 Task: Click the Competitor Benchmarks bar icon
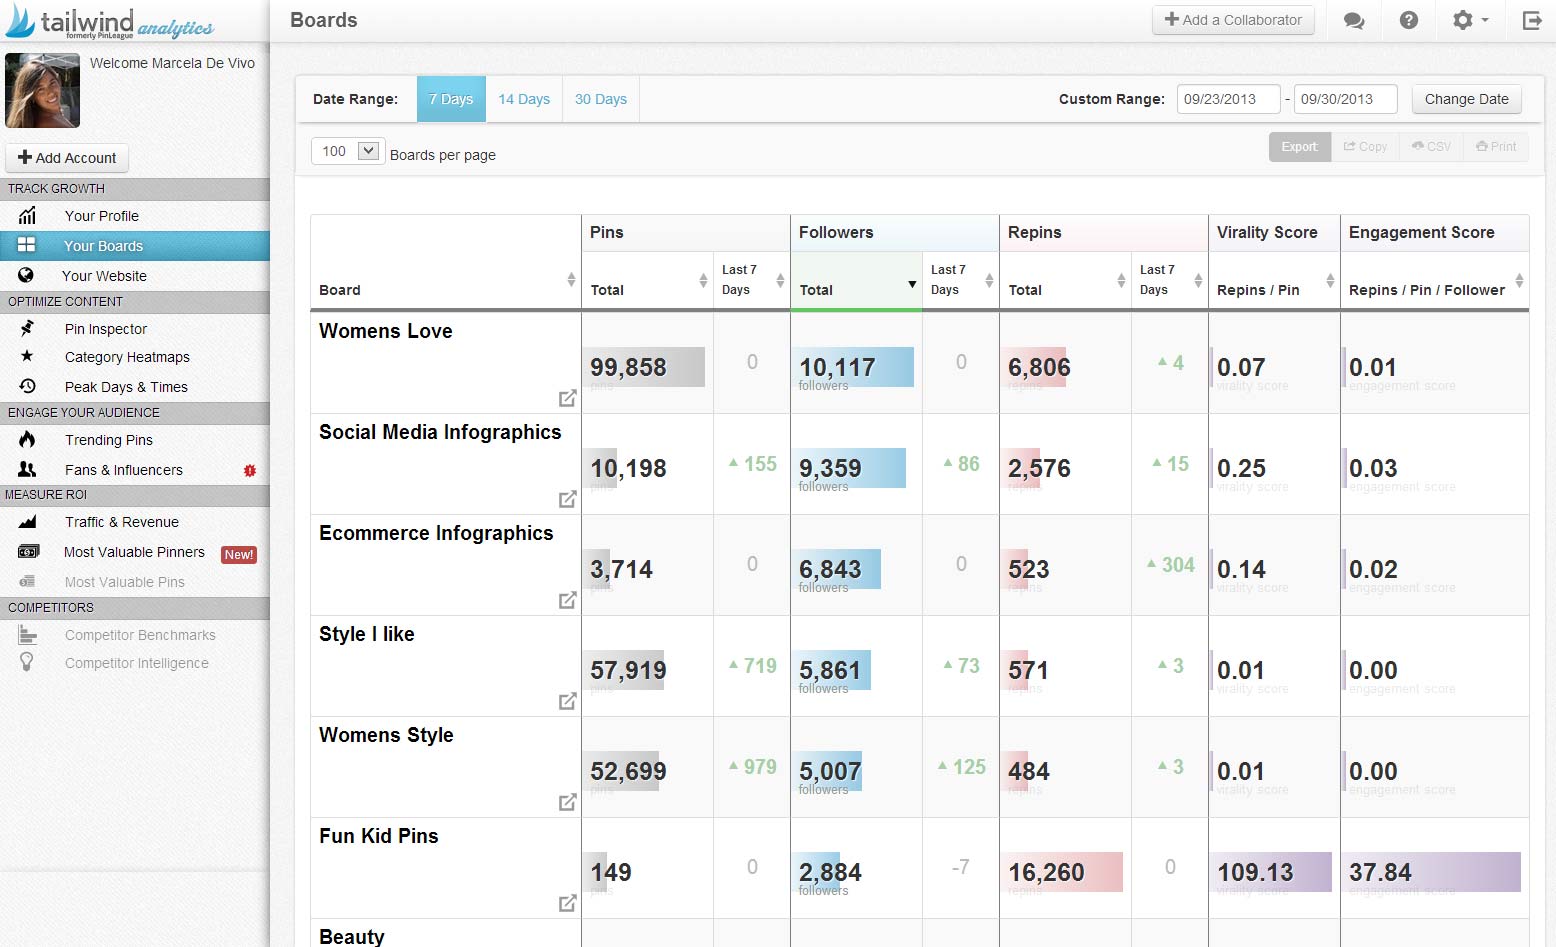(x=27, y=634)
